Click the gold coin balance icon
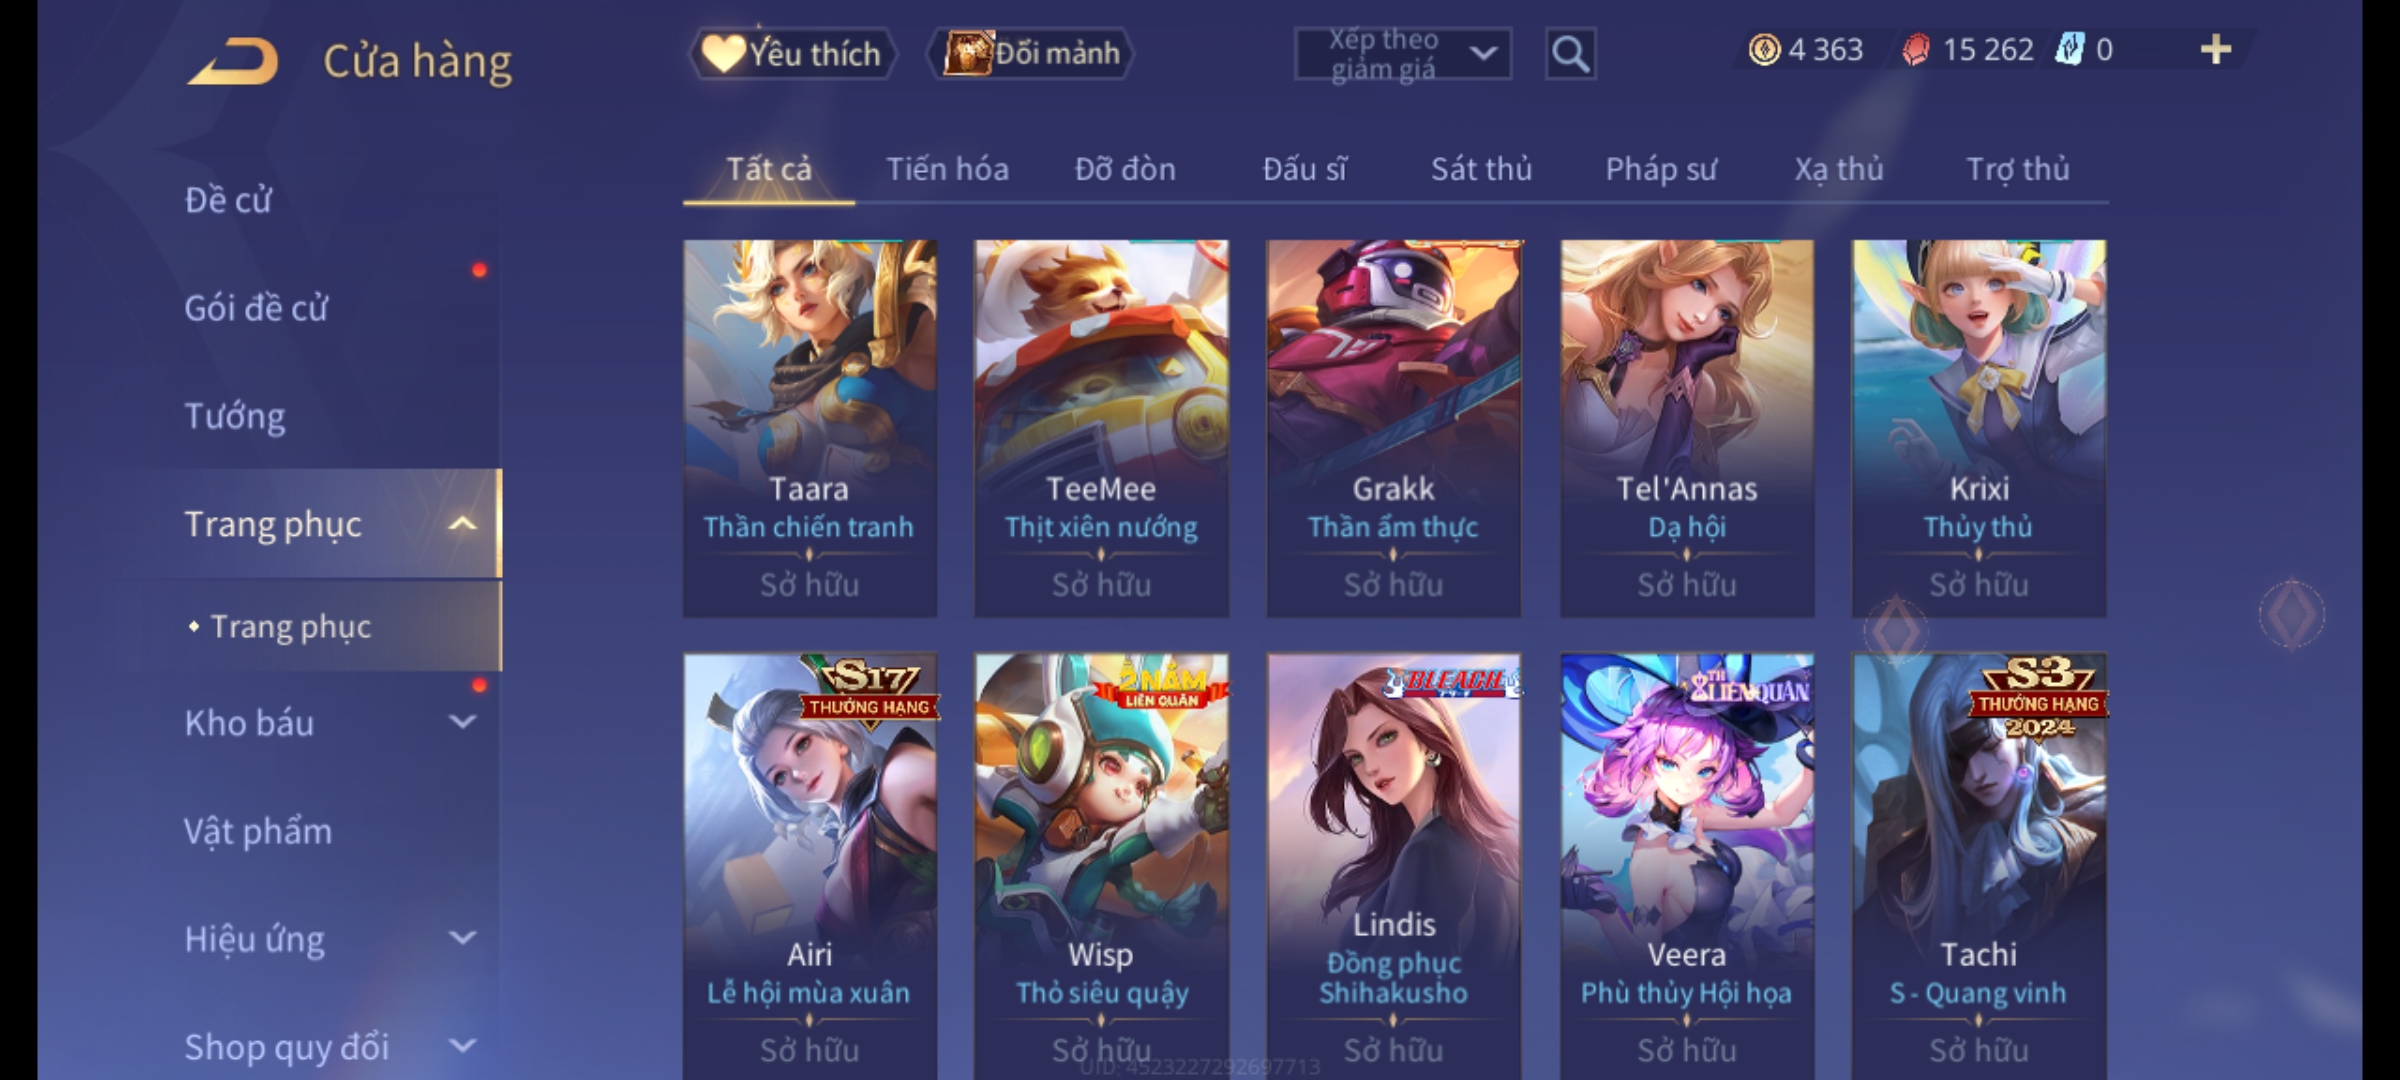 coord(1764,50)
